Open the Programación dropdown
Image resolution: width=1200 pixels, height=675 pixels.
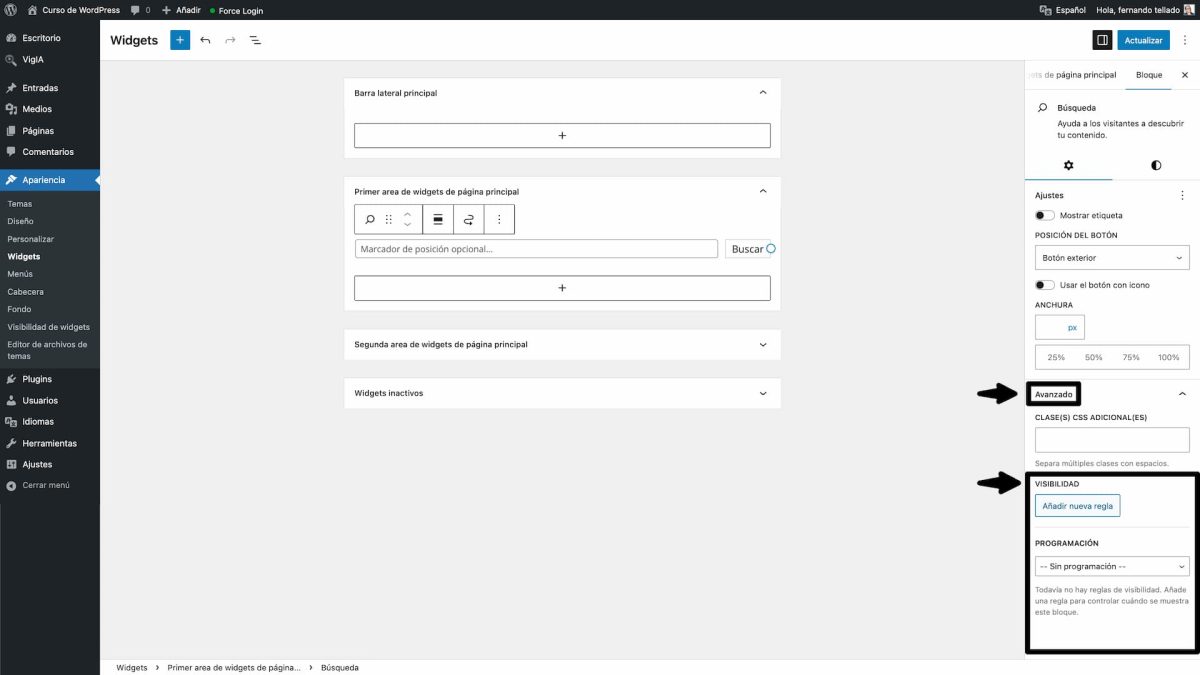tap(1111, 565)
